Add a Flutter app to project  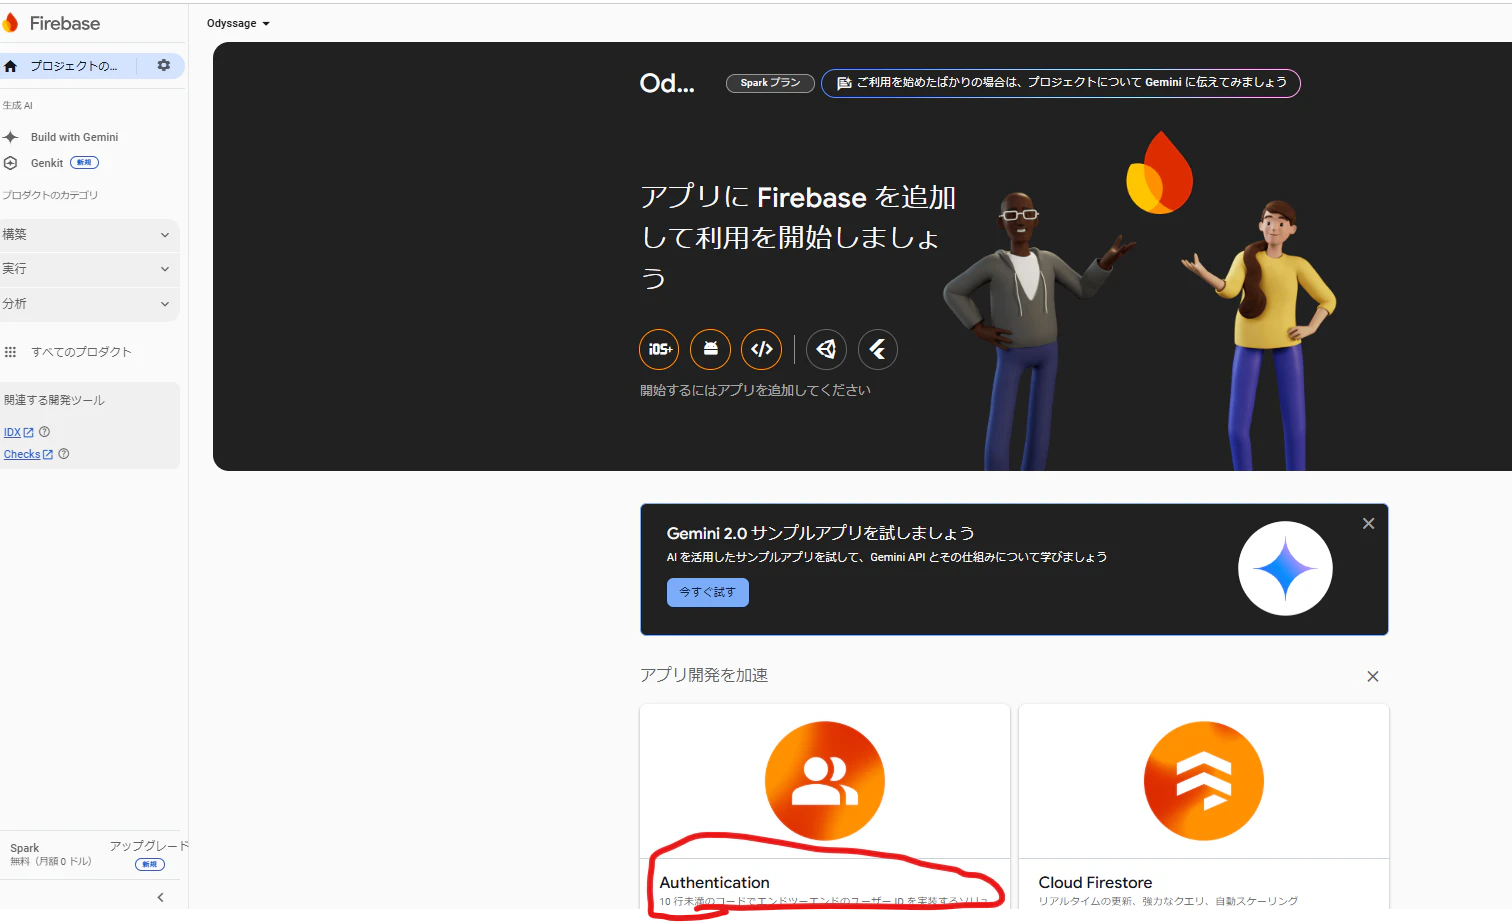(x=877, y=349)
